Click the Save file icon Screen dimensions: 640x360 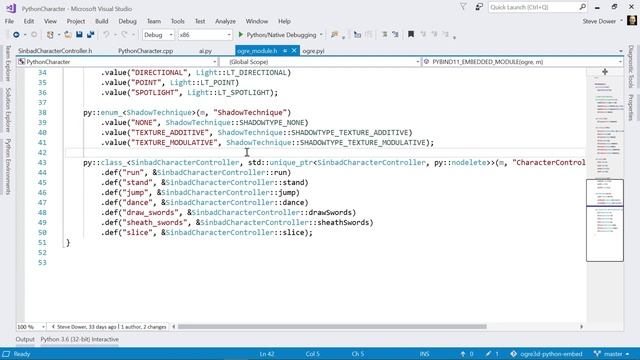point(79,35)
